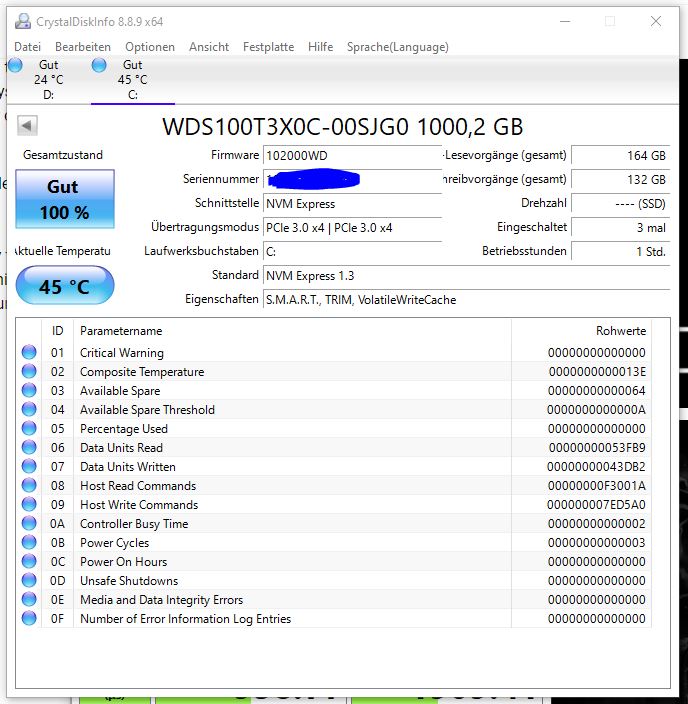The image size is (688, 704).
Task: Click the Rohwerte column header
Action: tap(581, 331)
